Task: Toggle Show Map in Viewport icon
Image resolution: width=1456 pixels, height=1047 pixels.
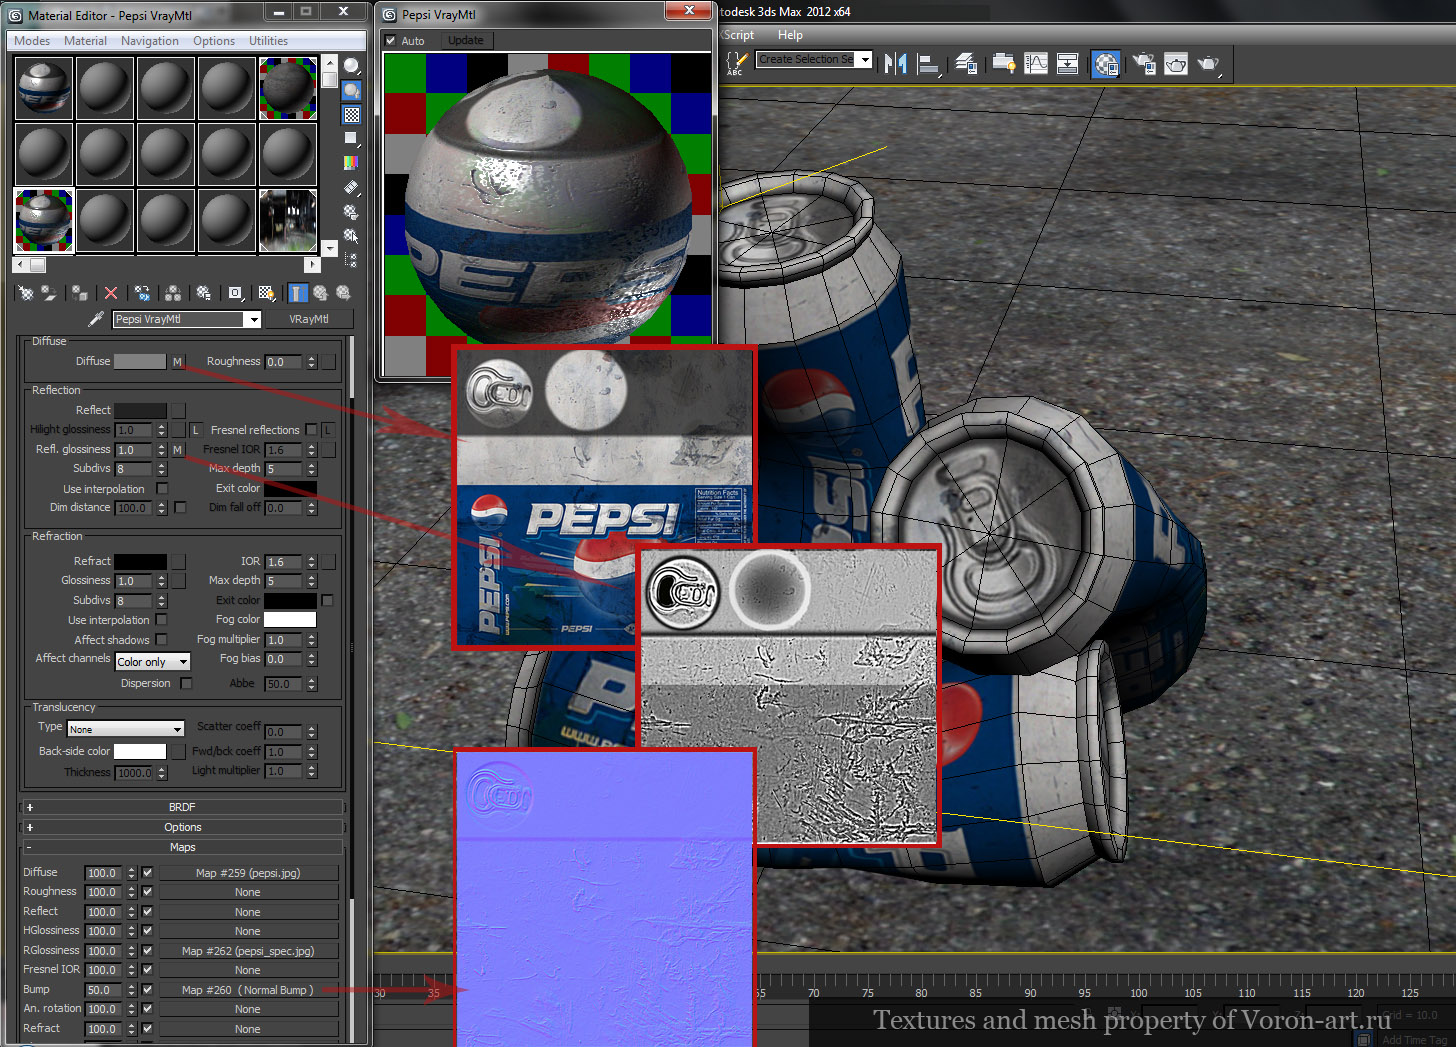Action: [266, 293]
